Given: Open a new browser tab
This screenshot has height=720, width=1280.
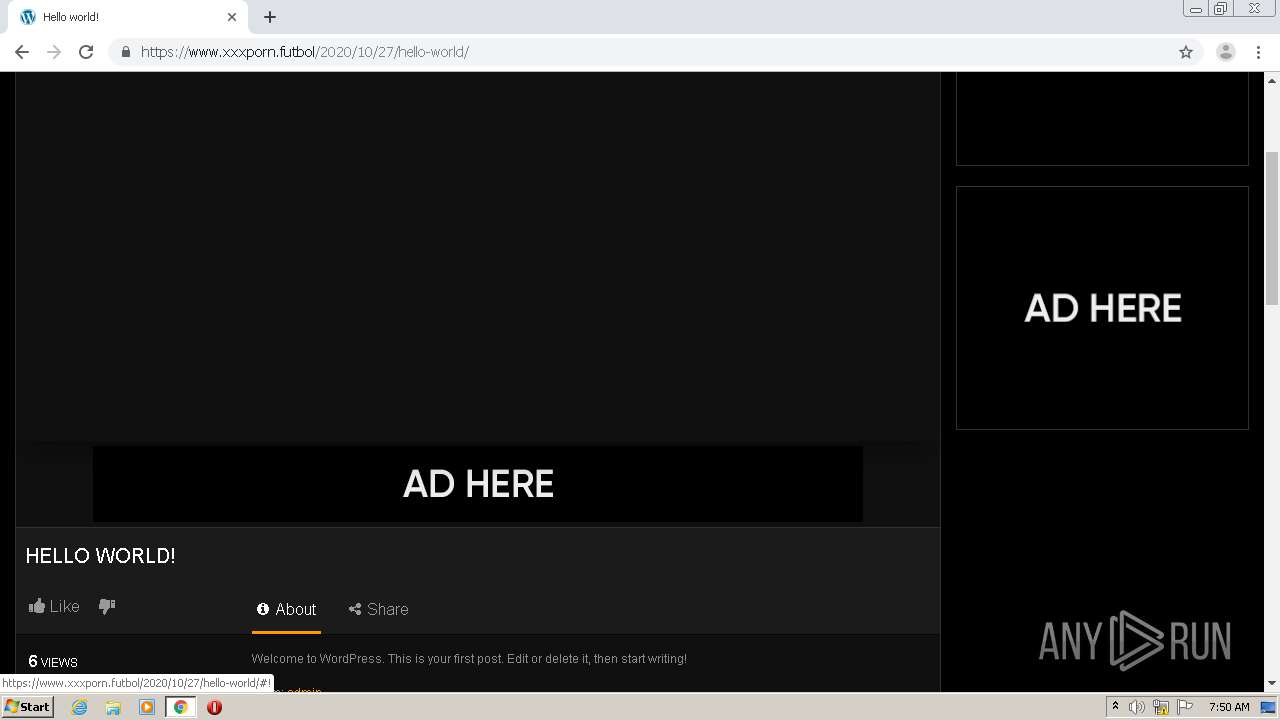Looking at the screenshot, I should pos(270,17).
